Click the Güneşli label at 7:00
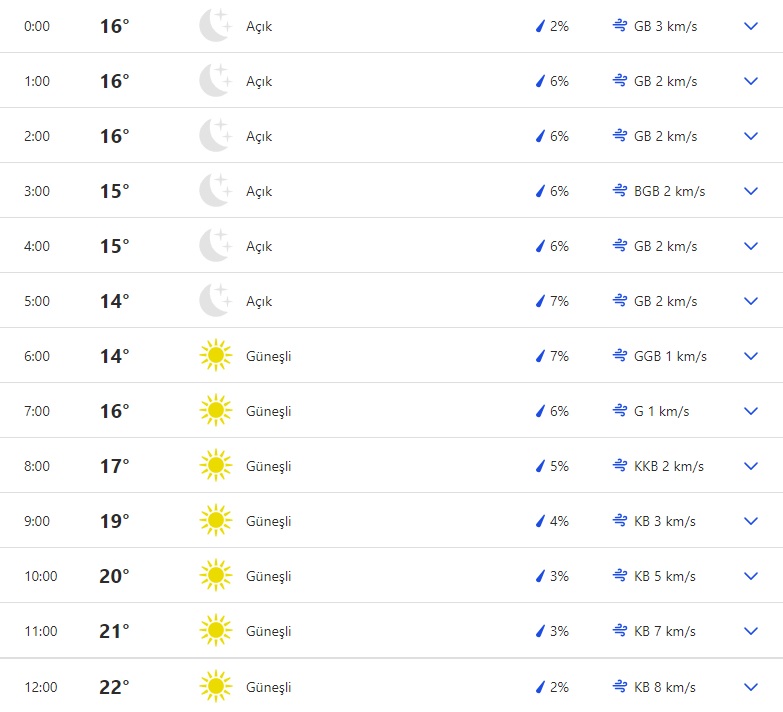This screenshot has width=783, height=712. coord(268,411)
